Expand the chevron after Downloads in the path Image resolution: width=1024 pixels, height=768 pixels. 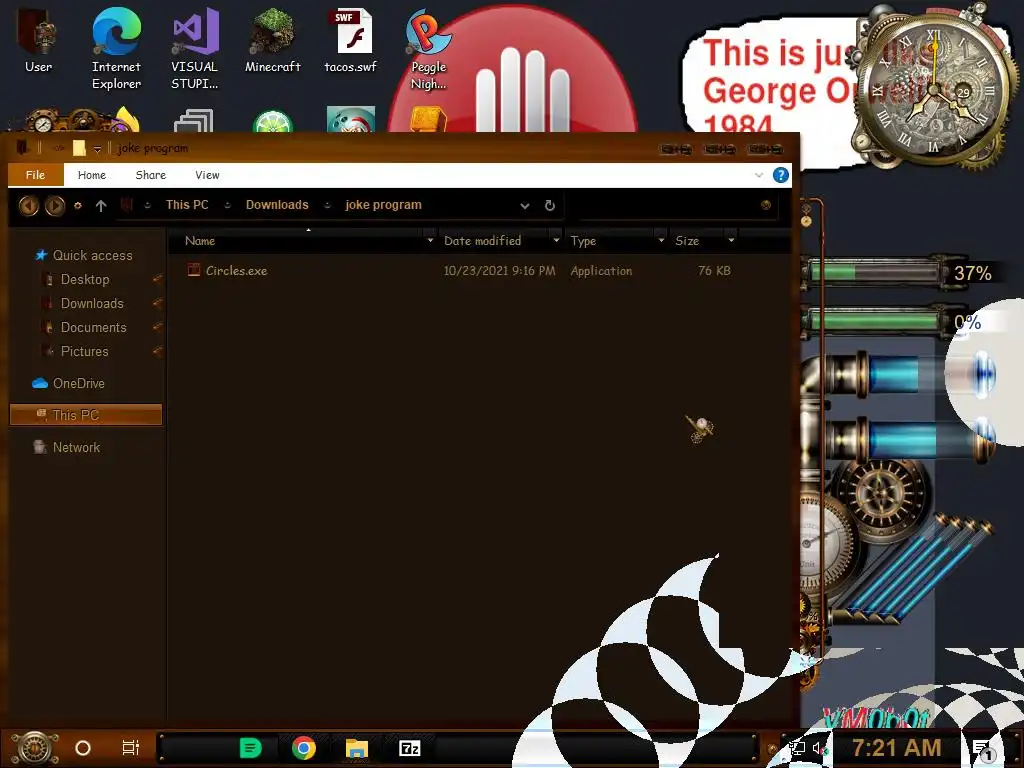tap(327, 205)
